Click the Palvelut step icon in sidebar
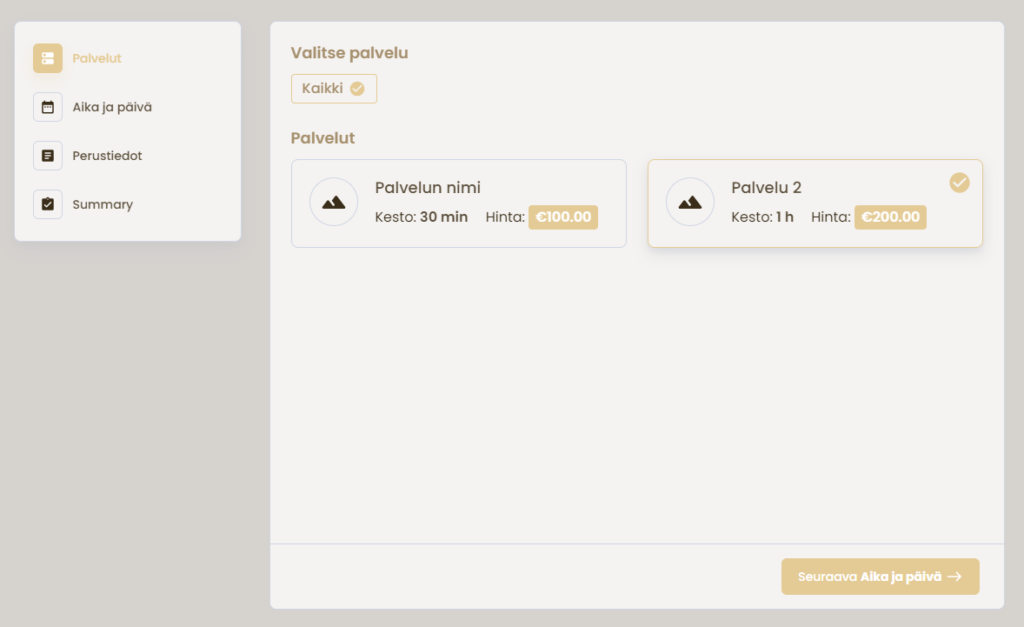 (x=47, y=58)
